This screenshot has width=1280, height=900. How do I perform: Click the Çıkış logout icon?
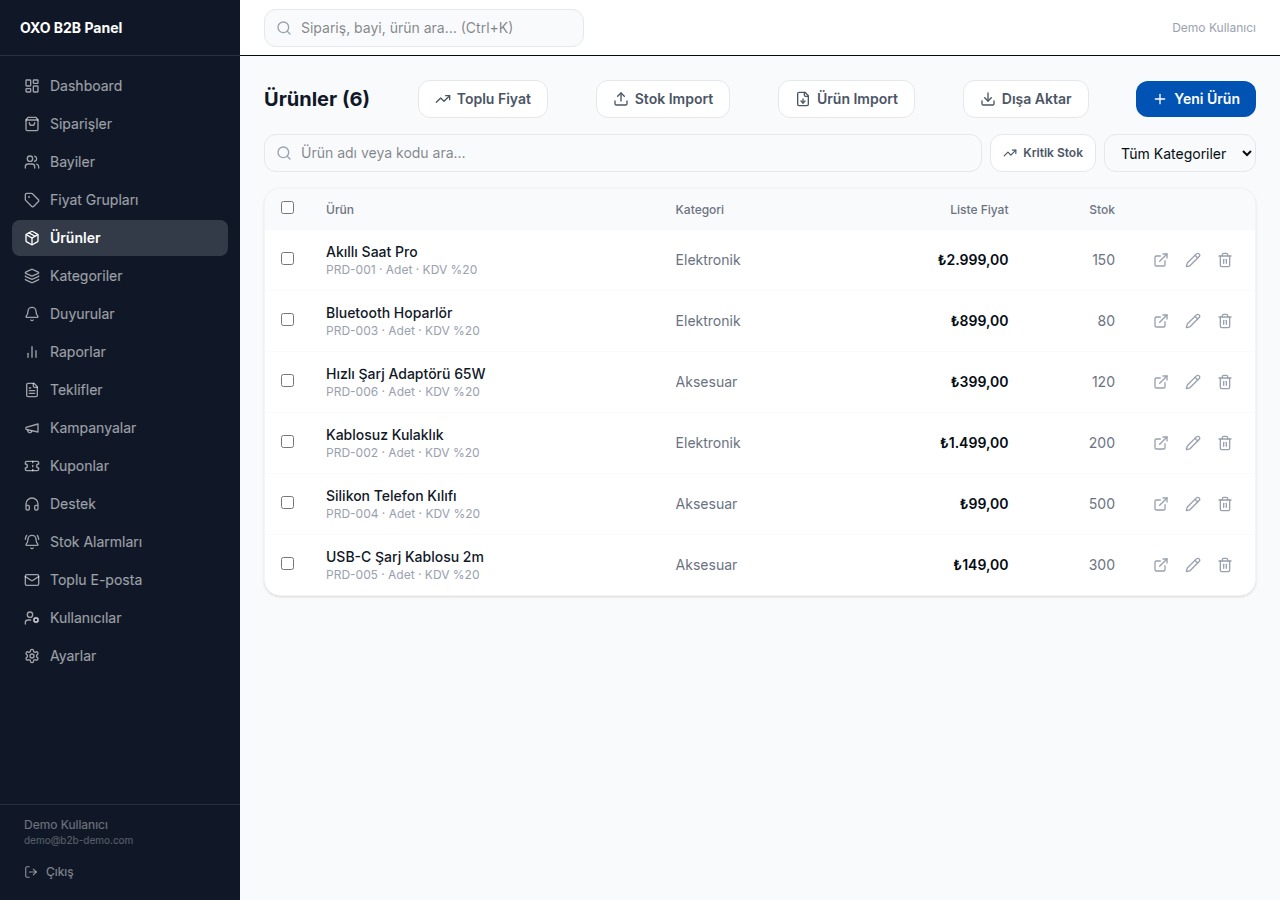[31, 872]
